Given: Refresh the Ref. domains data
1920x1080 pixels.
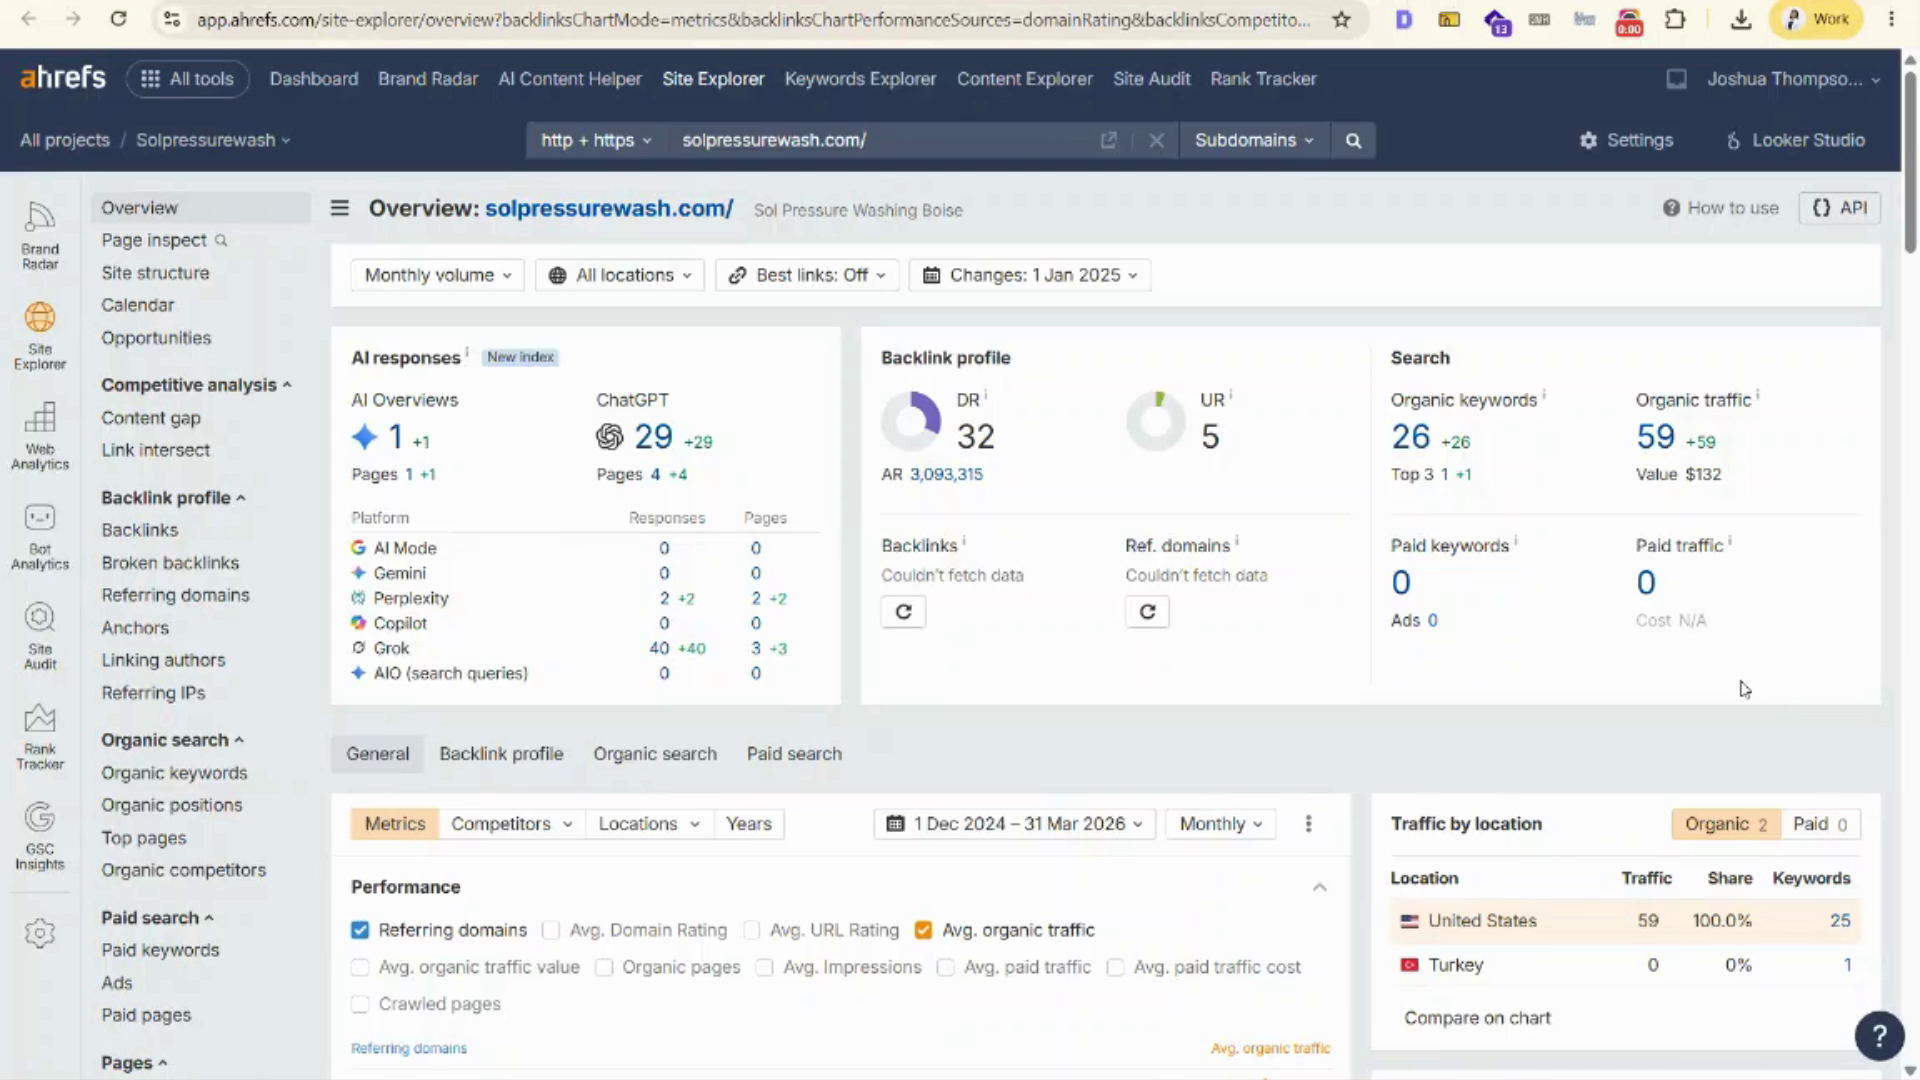Looking at the screenshot, I should [1147, 612].
